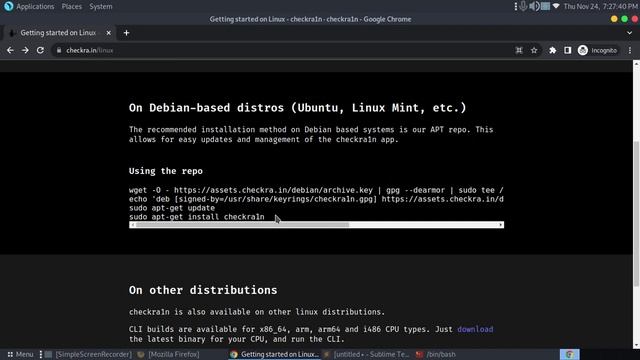This screenshot has width=640, height=360.
Task: Click the microphone tray icon
Action: coord(523,6)
